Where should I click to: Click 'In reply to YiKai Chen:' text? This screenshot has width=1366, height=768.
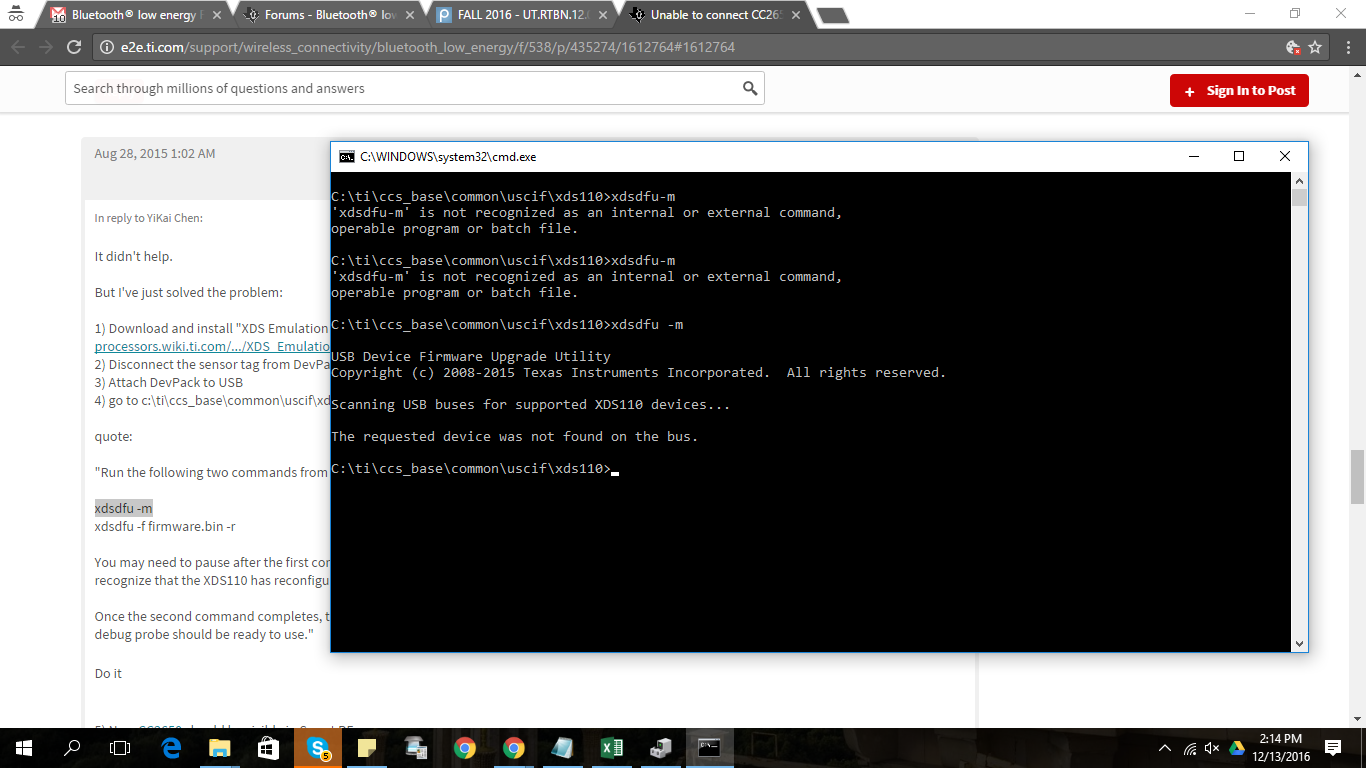[x=149, y=218]
